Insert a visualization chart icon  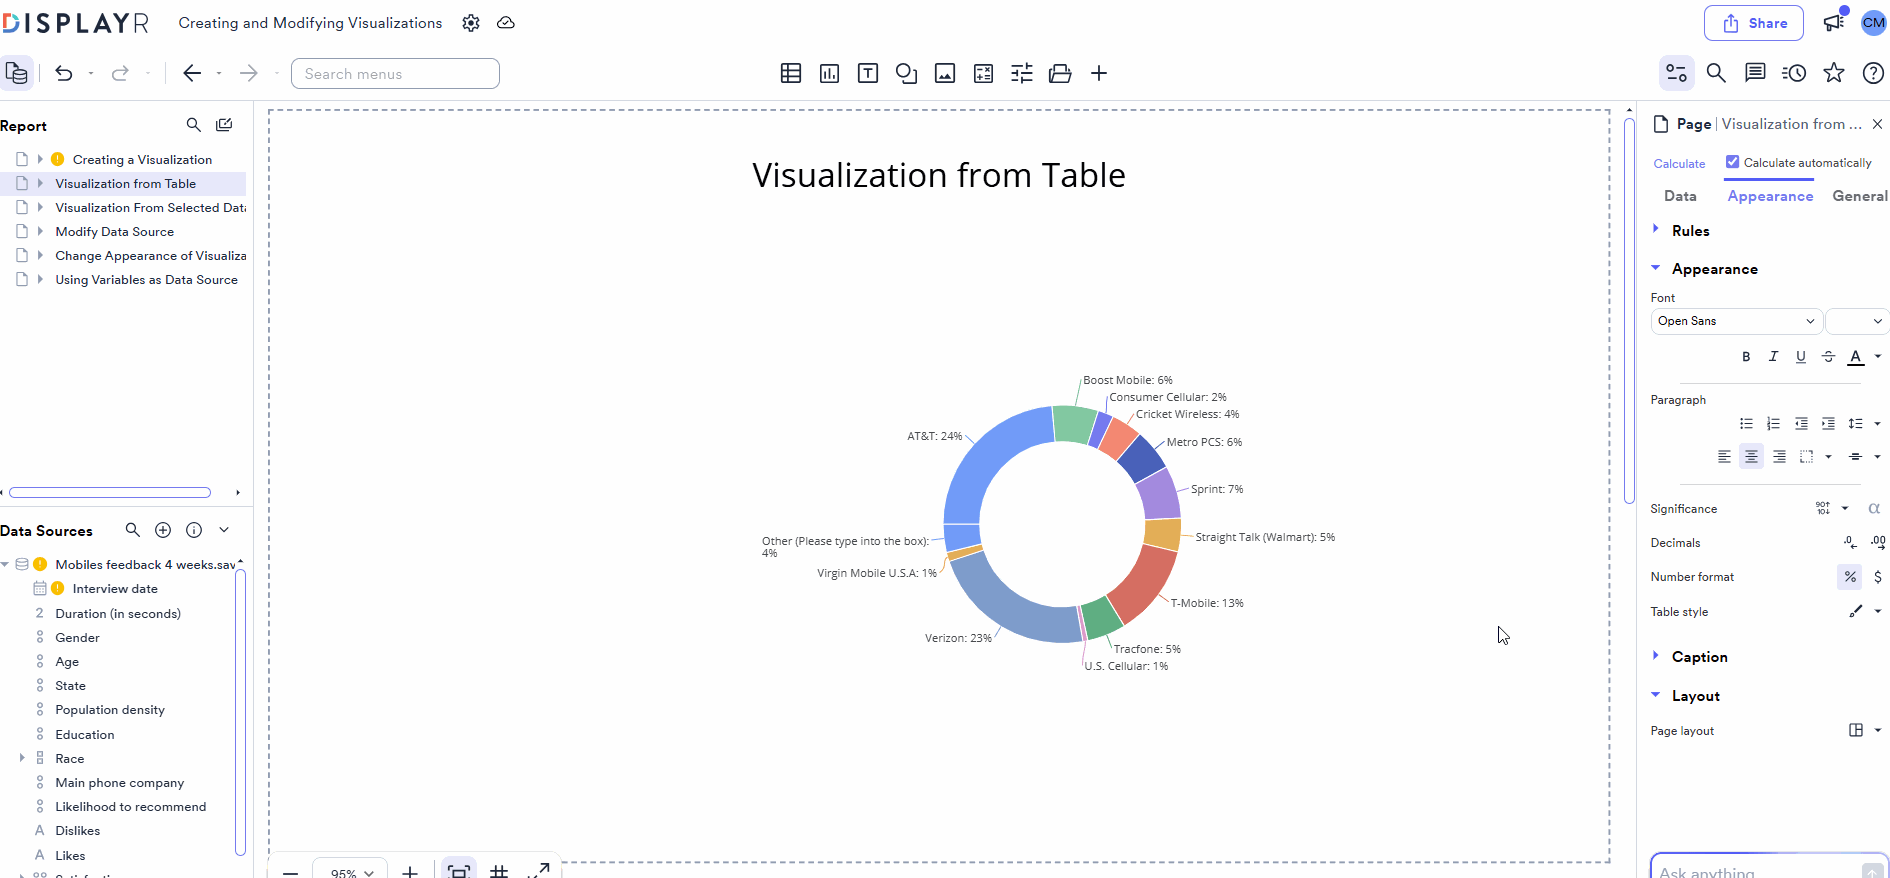829,73
